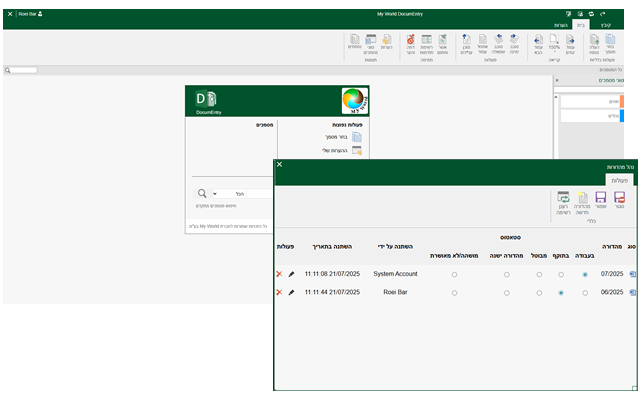Click the red X delete icon for Roei Bar row
Screen dimensions: 642x401
point(279,293)
